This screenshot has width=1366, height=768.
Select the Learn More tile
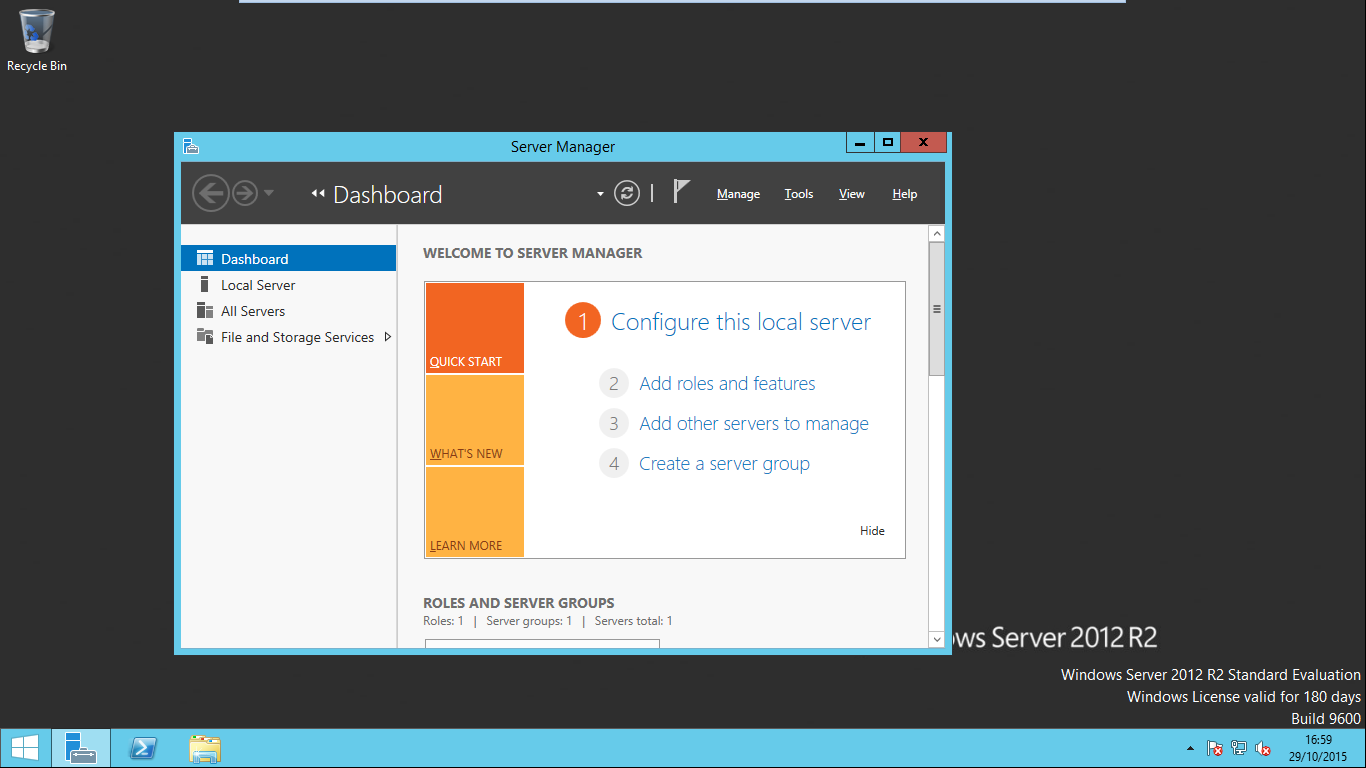474,512
